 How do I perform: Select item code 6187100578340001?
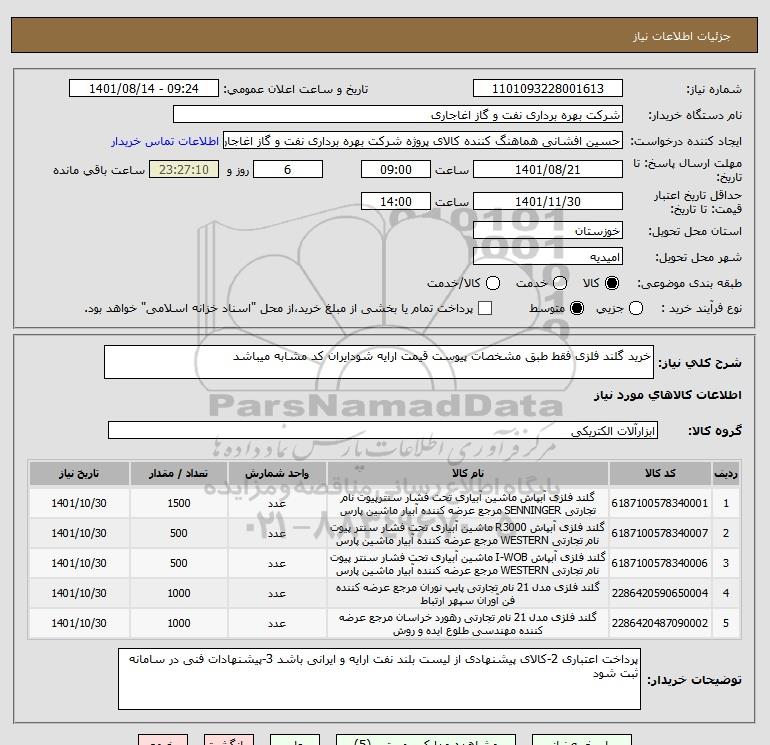(x=660, y=503)
